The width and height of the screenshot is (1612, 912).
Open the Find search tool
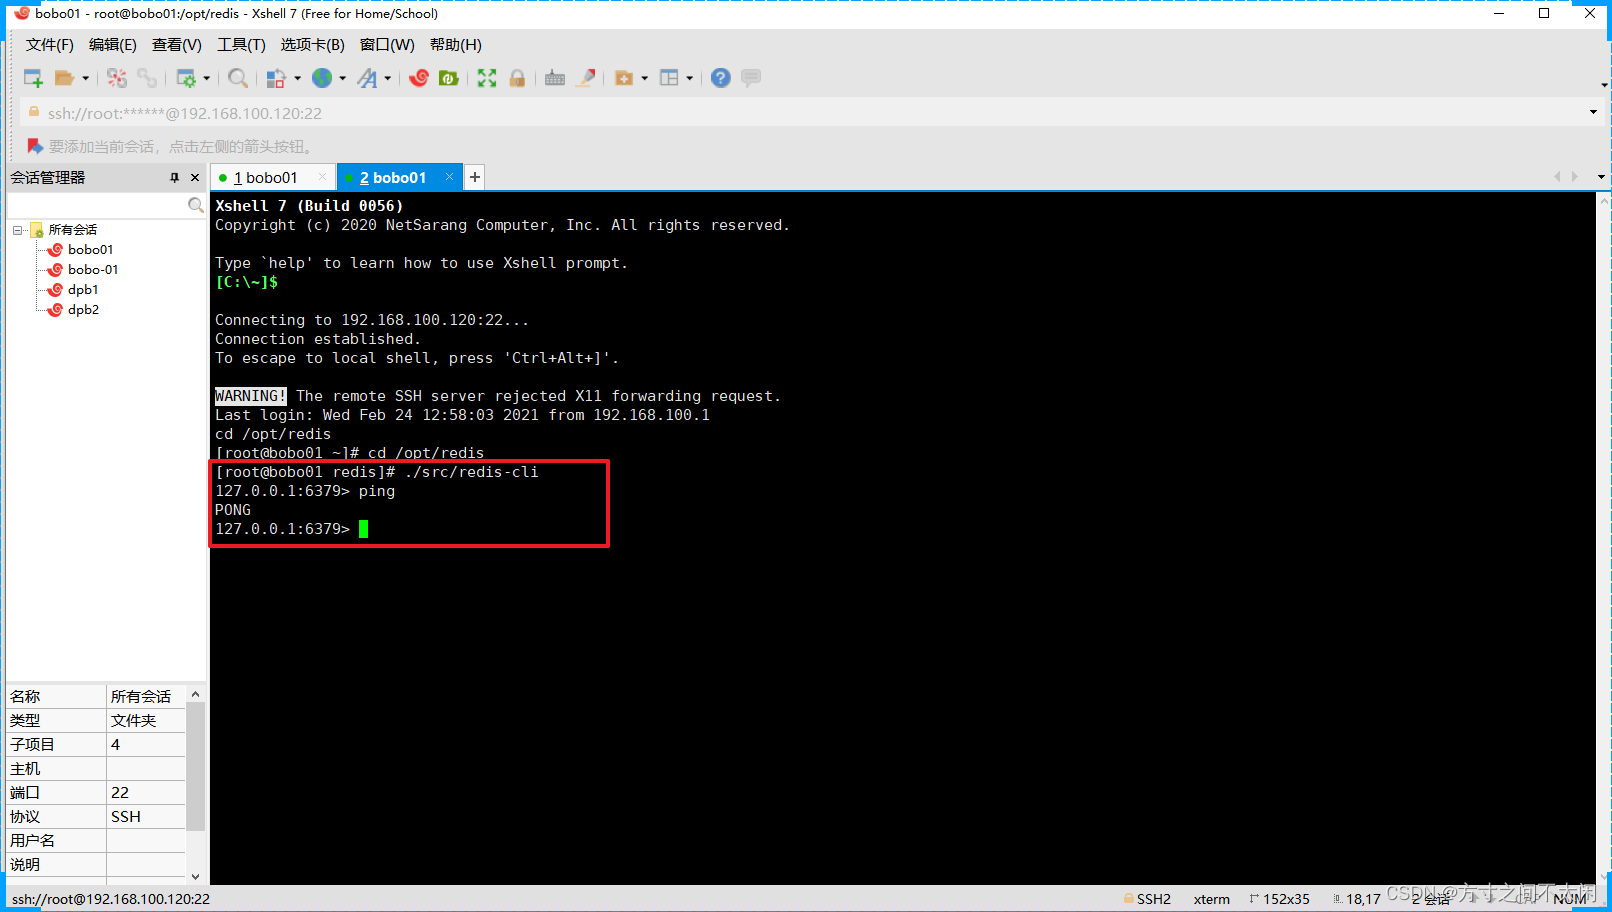coord(240,77)
